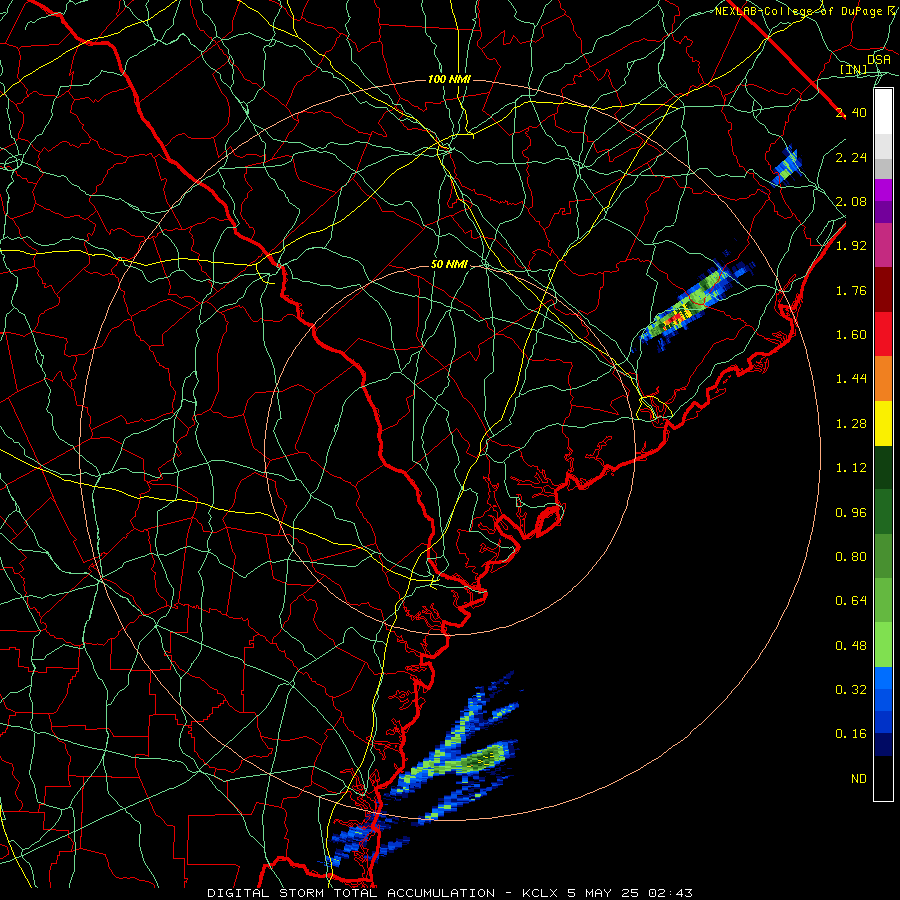Screen dimensions: 900x900
Task: Click the KCLX station identifier in caption
Action: pos(540,893)
